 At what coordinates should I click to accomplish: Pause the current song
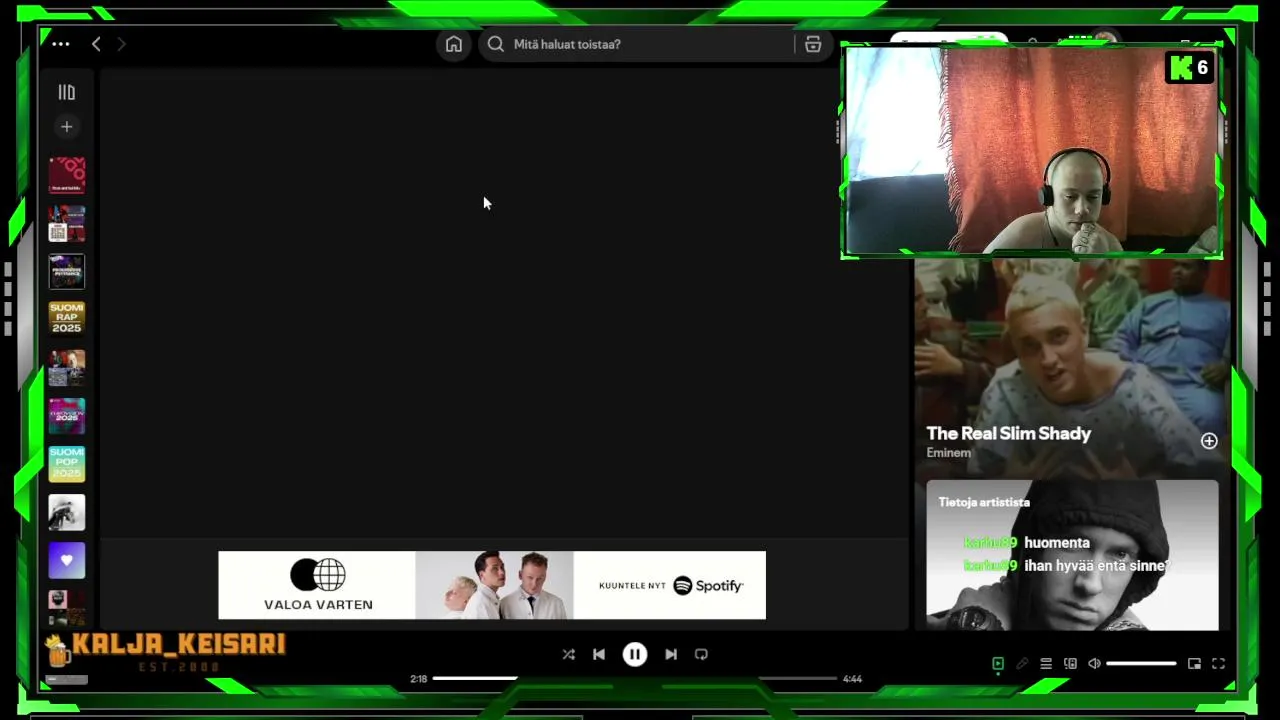(635, 654)
